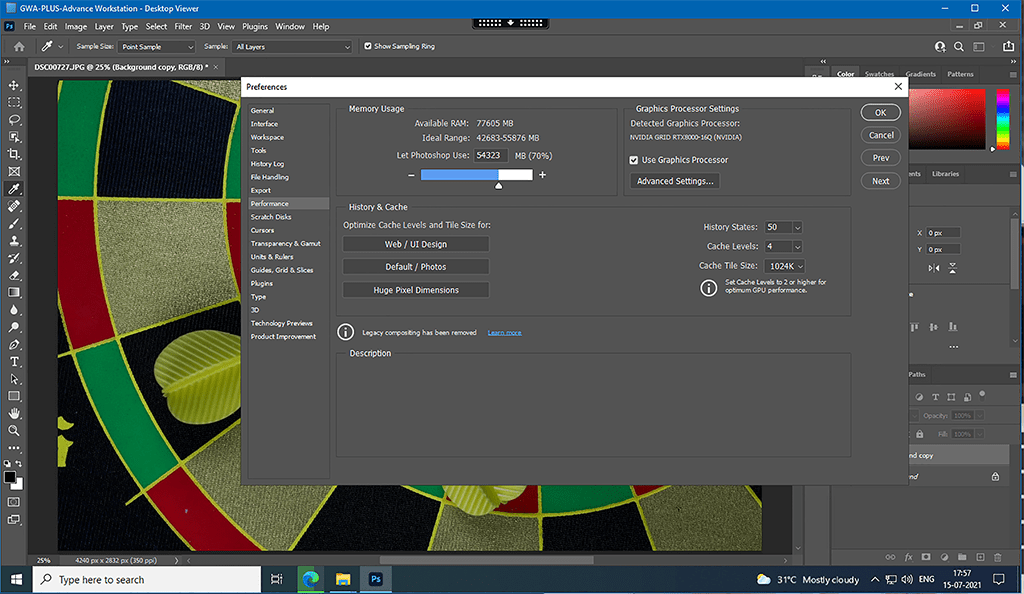Uncheck Use Graphics Processor
Image resolution: width=1024 pixels, height=594 pixels.
pos(634,160)
